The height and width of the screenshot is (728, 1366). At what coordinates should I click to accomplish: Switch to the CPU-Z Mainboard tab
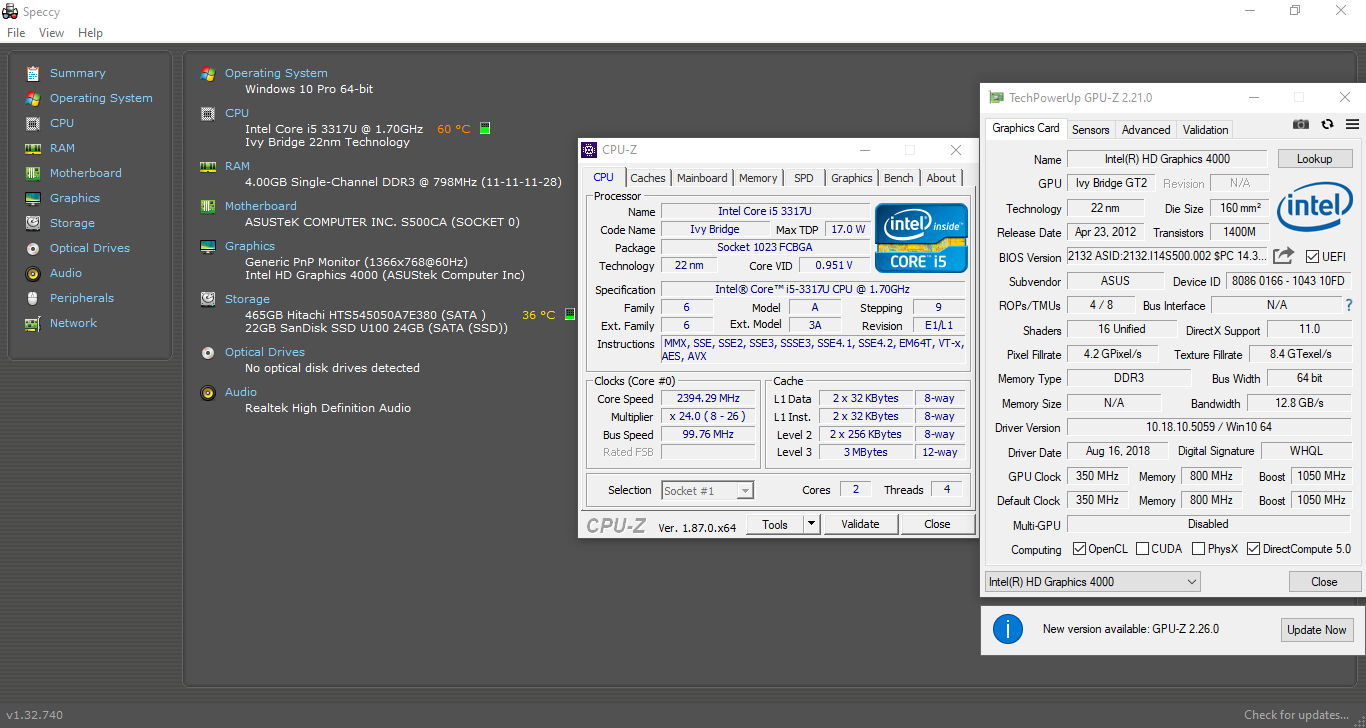point(702,178)
